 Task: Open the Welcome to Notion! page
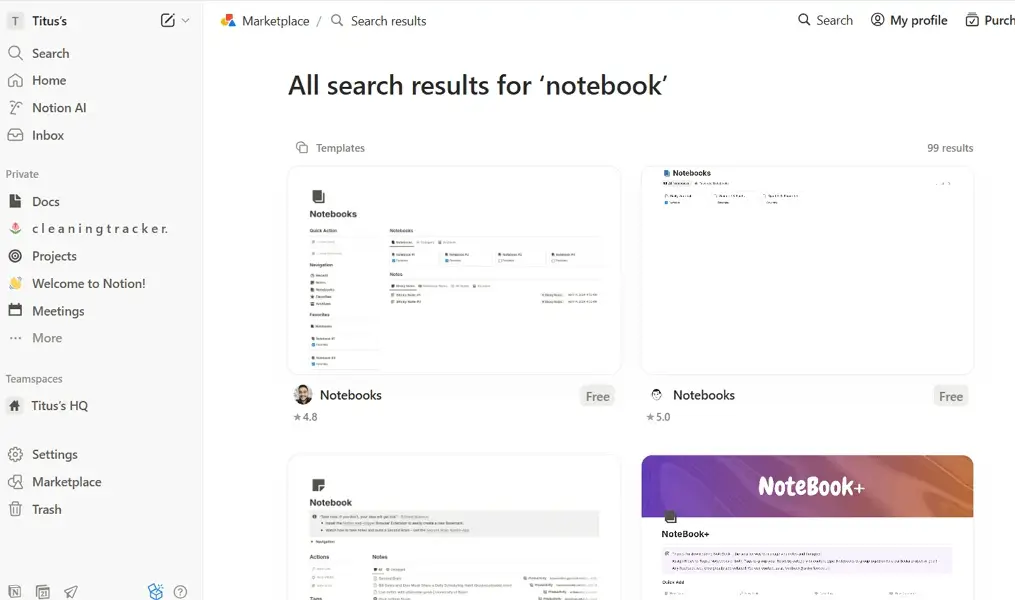click(88, 283)
